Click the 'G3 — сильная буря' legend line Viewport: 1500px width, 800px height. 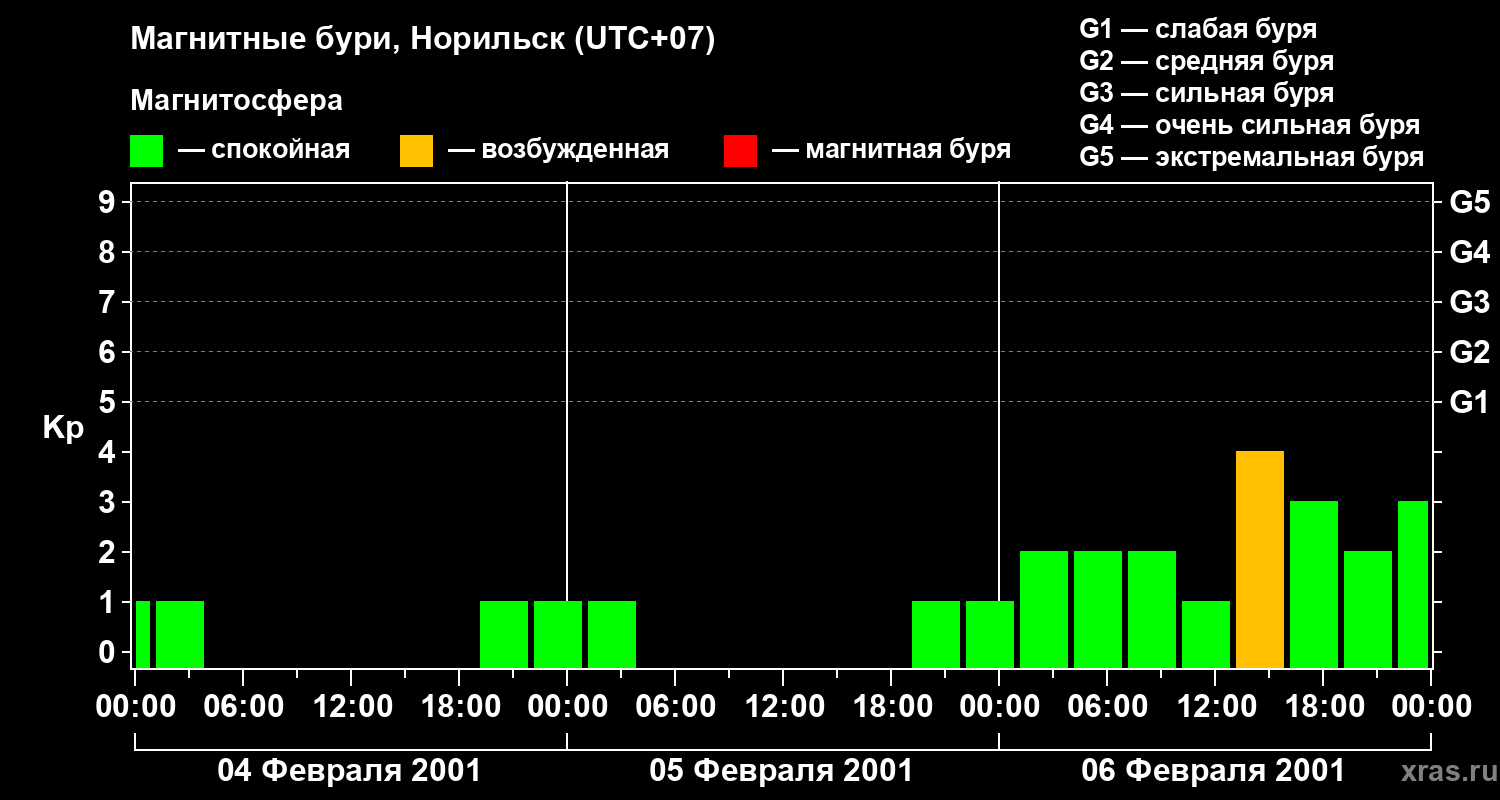point(1206,93)
